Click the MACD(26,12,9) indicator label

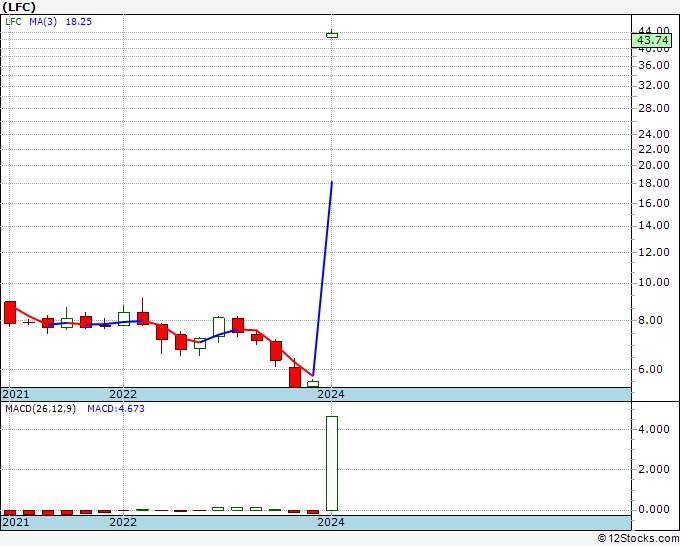pyautogui.click(x=40, y=409)
